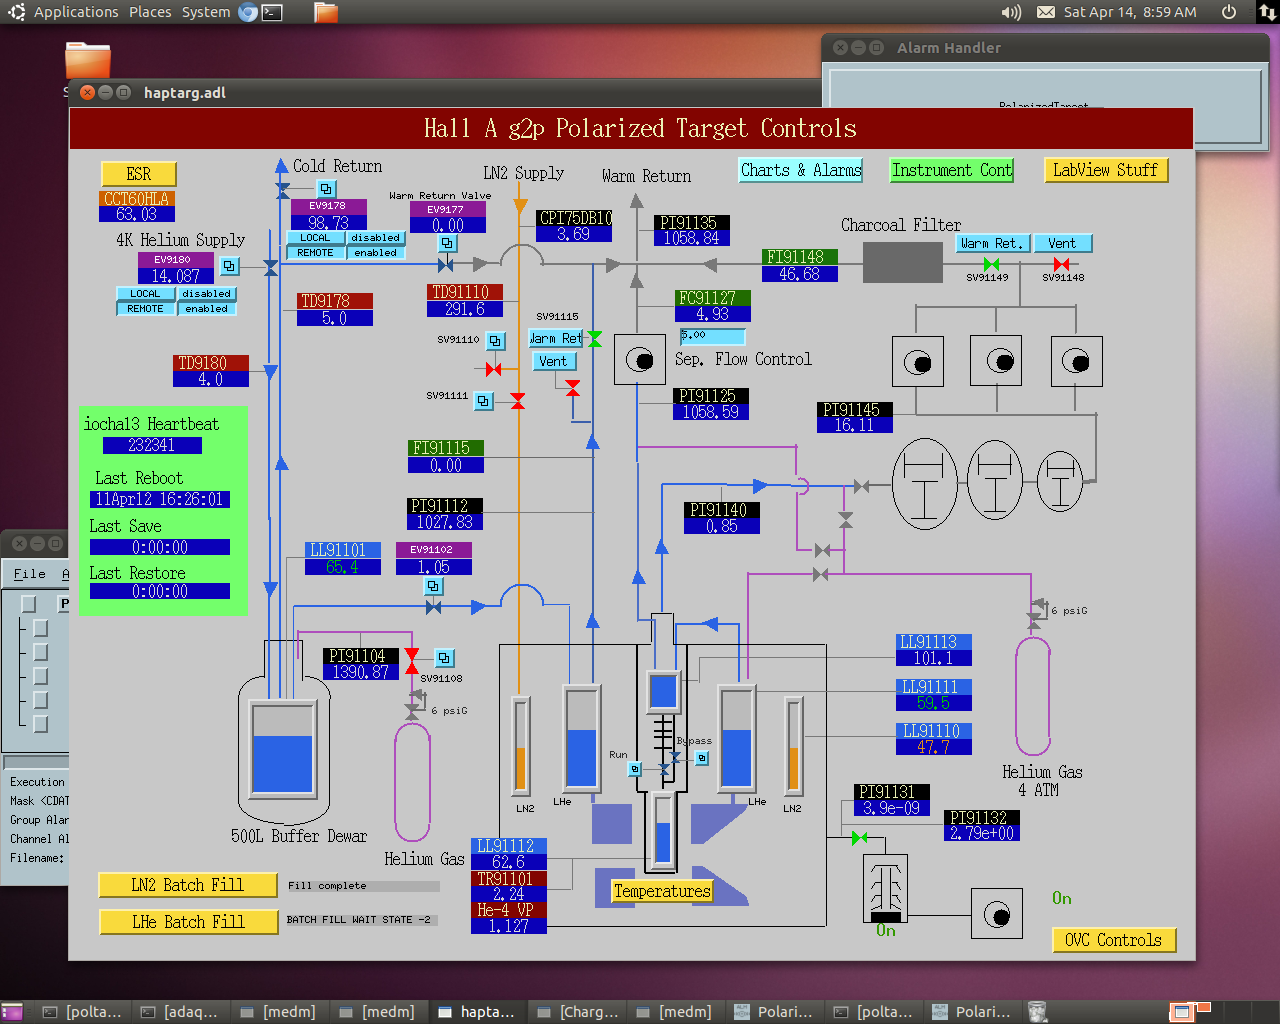Click red SV91148 valve symbol

coord(1061,264)
